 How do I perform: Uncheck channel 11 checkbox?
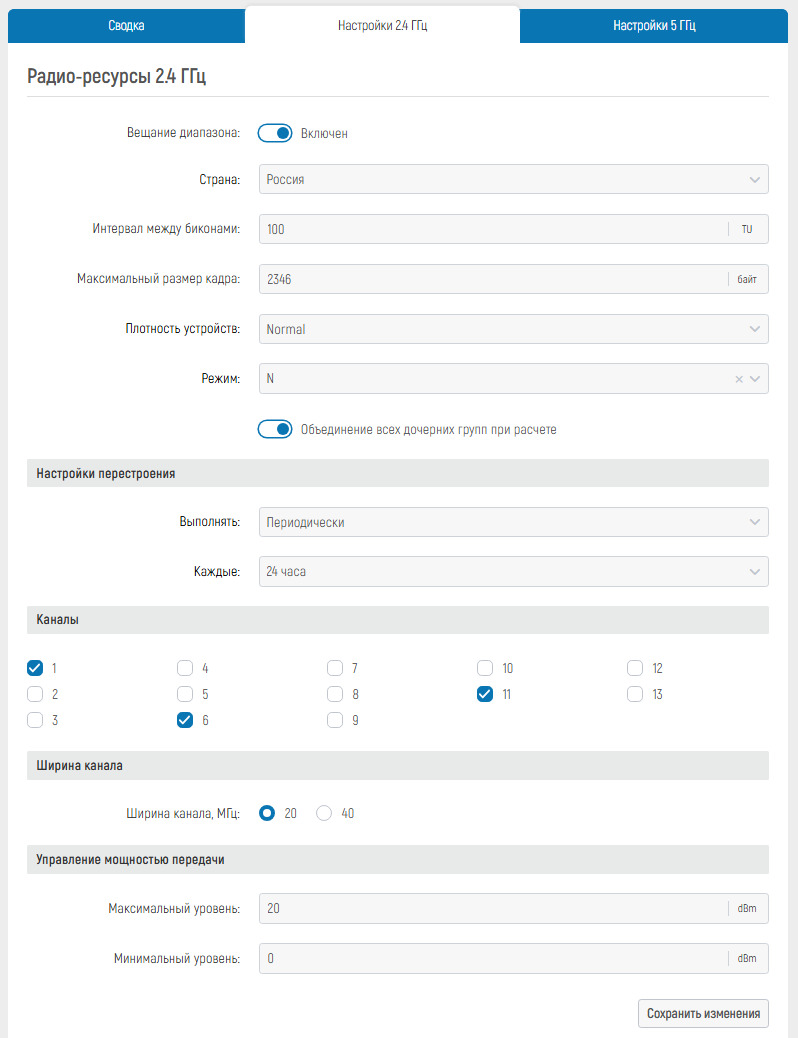[485, 694]
